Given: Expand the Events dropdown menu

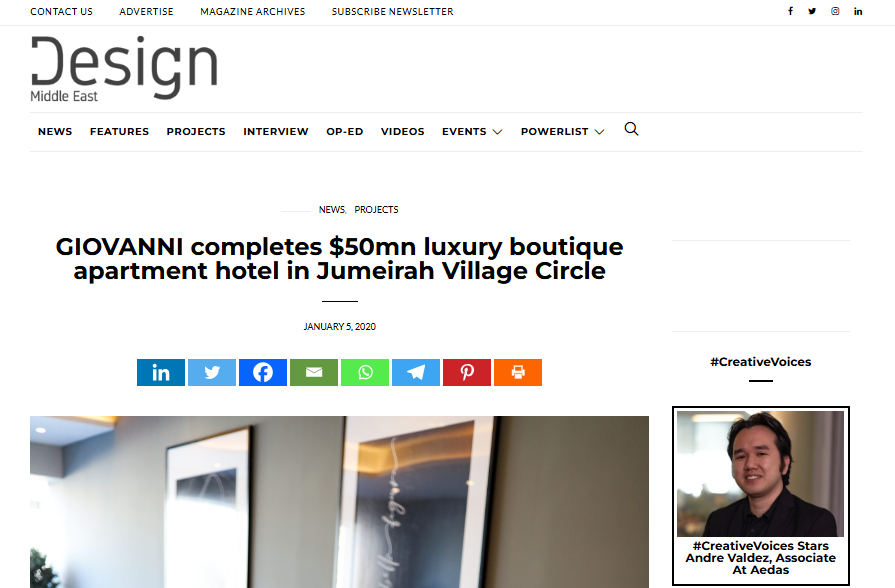Looking at the screenshot, I should 472,131.
